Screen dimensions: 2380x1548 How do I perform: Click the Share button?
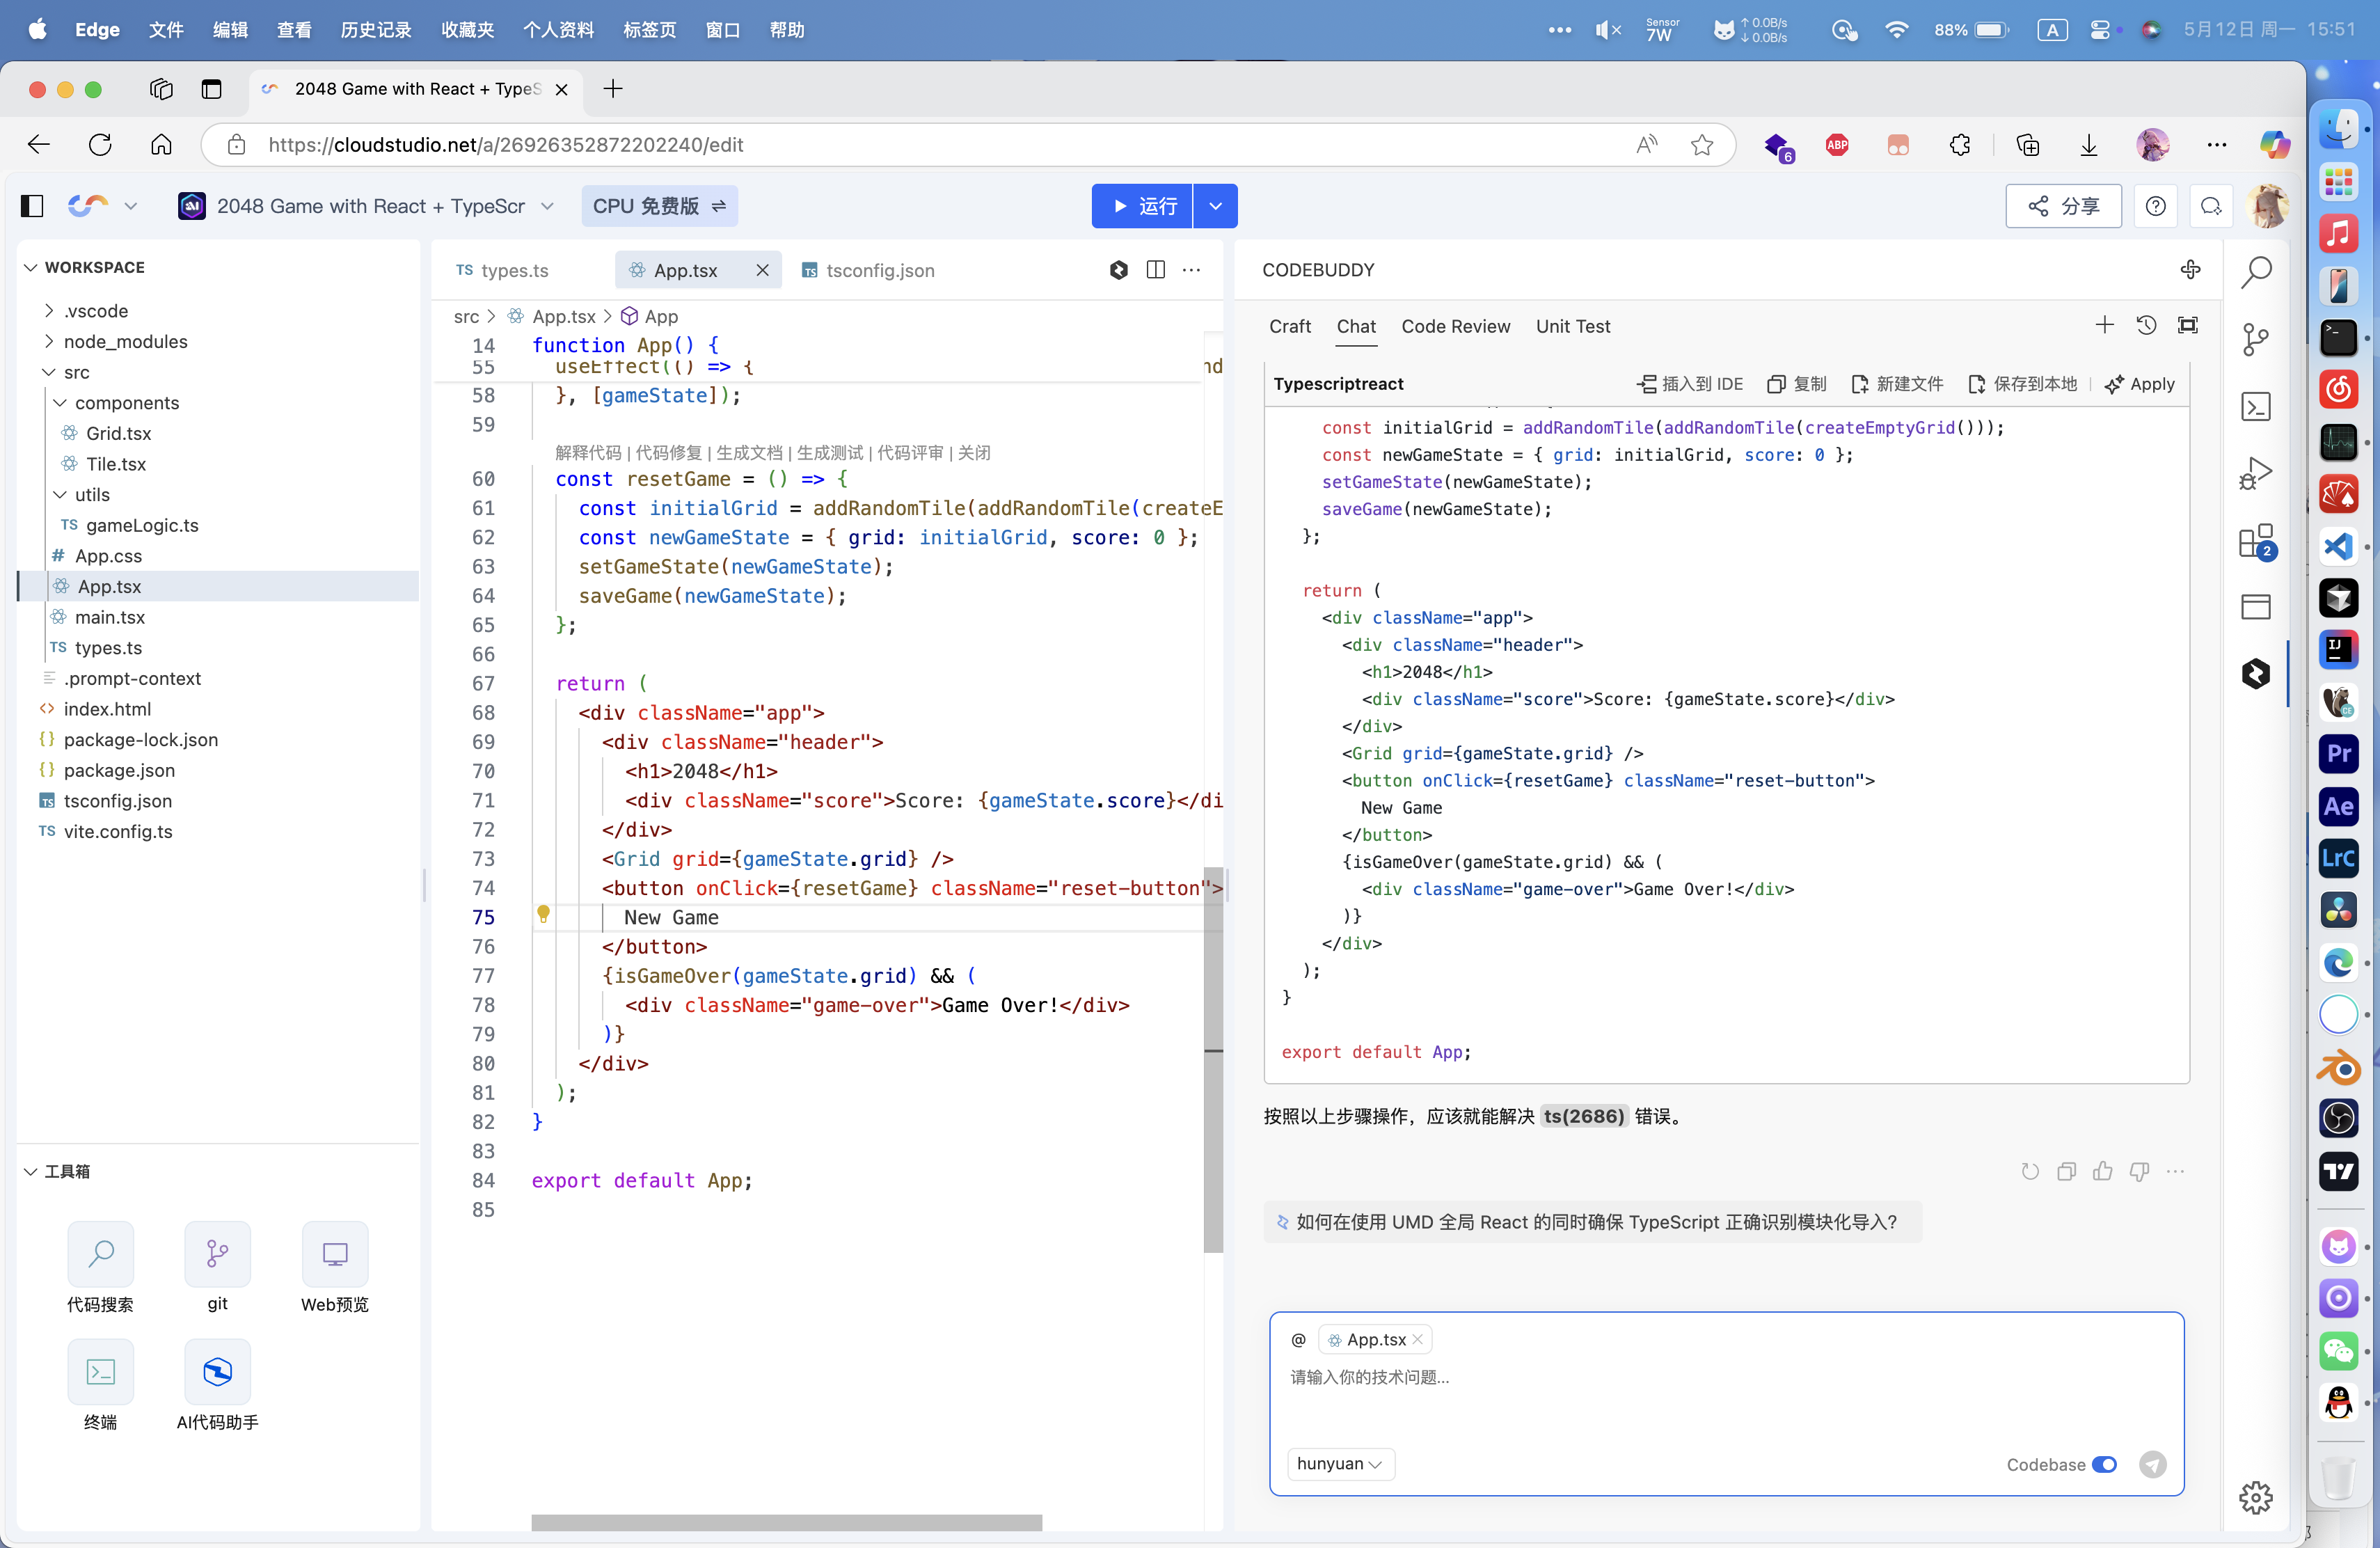[x=2063, y=206]
